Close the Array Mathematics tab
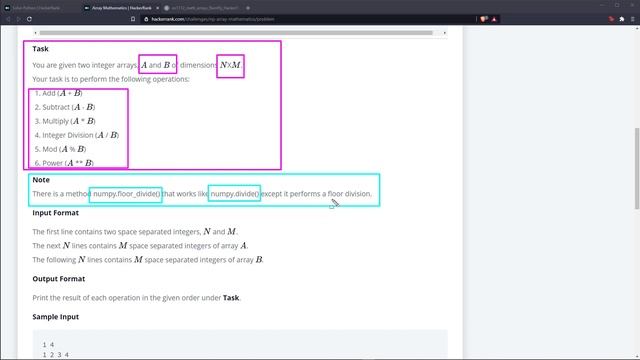 [x=157, y=8]
